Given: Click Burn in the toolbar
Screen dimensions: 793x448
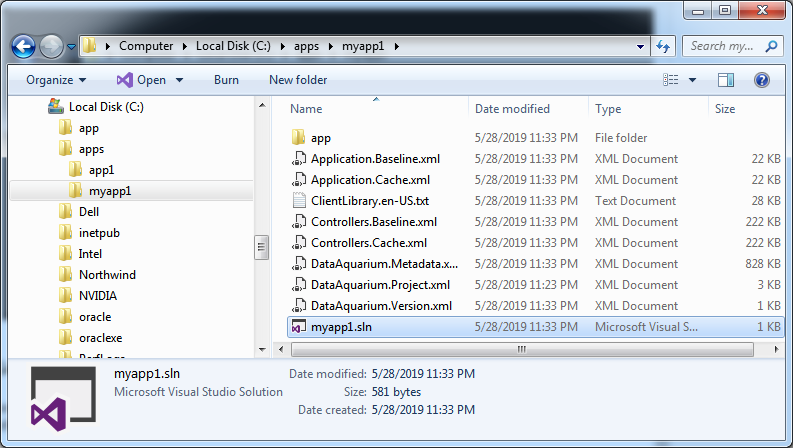Looking at the screenshot, I should (226, 80).
